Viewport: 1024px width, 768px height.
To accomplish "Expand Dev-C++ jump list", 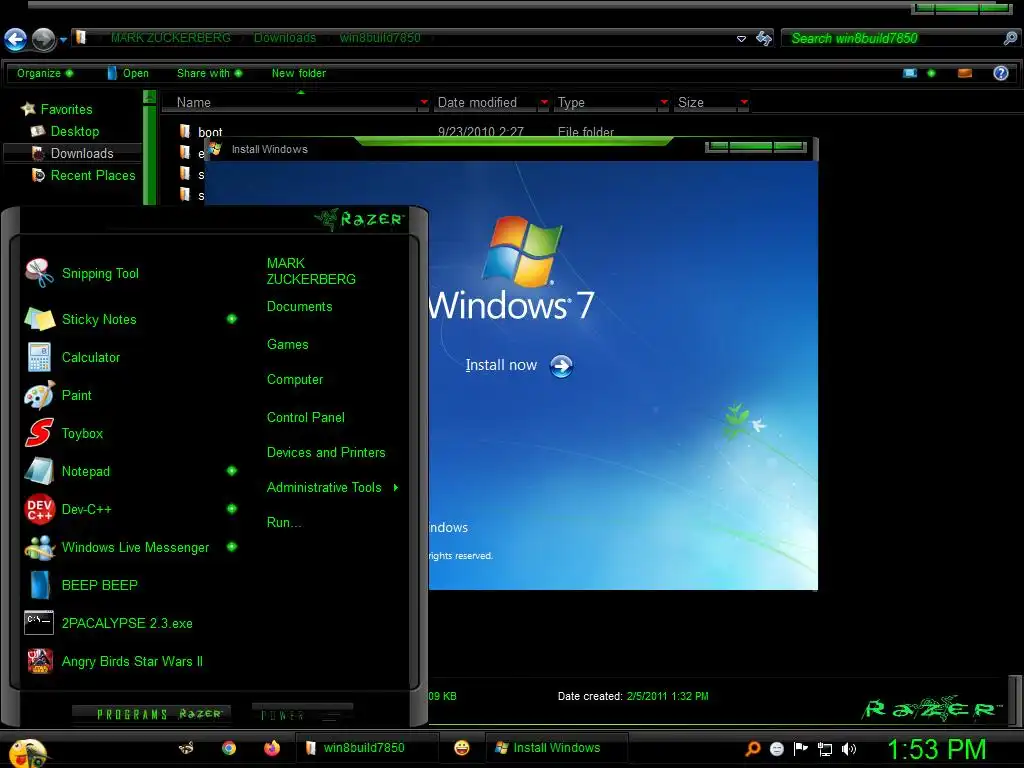I will [232, 508].
